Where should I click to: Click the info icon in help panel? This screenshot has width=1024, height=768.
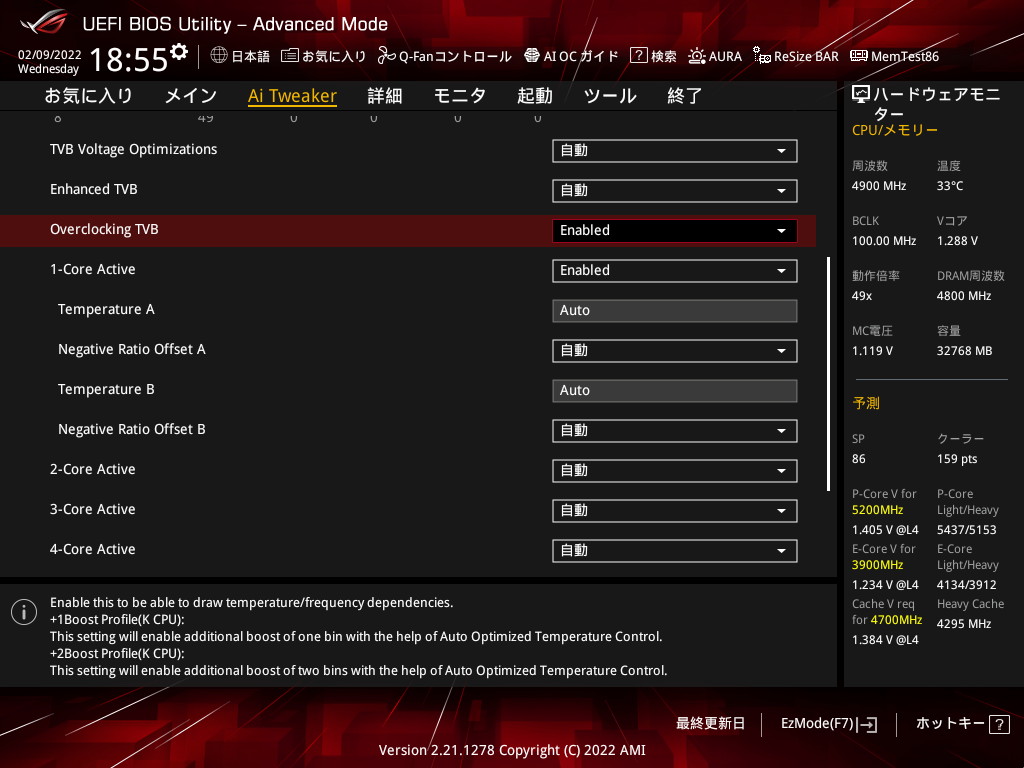click(24, 612)
